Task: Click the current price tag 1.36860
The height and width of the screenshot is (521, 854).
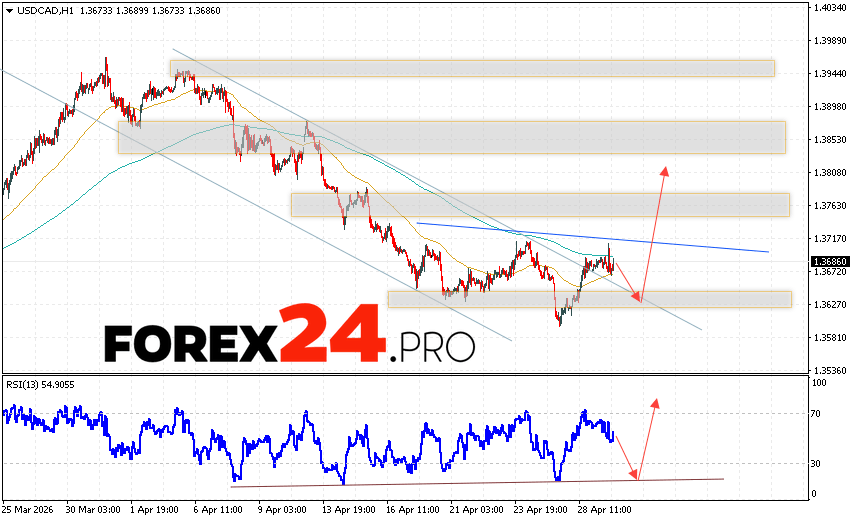Action: [x=828, y=262]
